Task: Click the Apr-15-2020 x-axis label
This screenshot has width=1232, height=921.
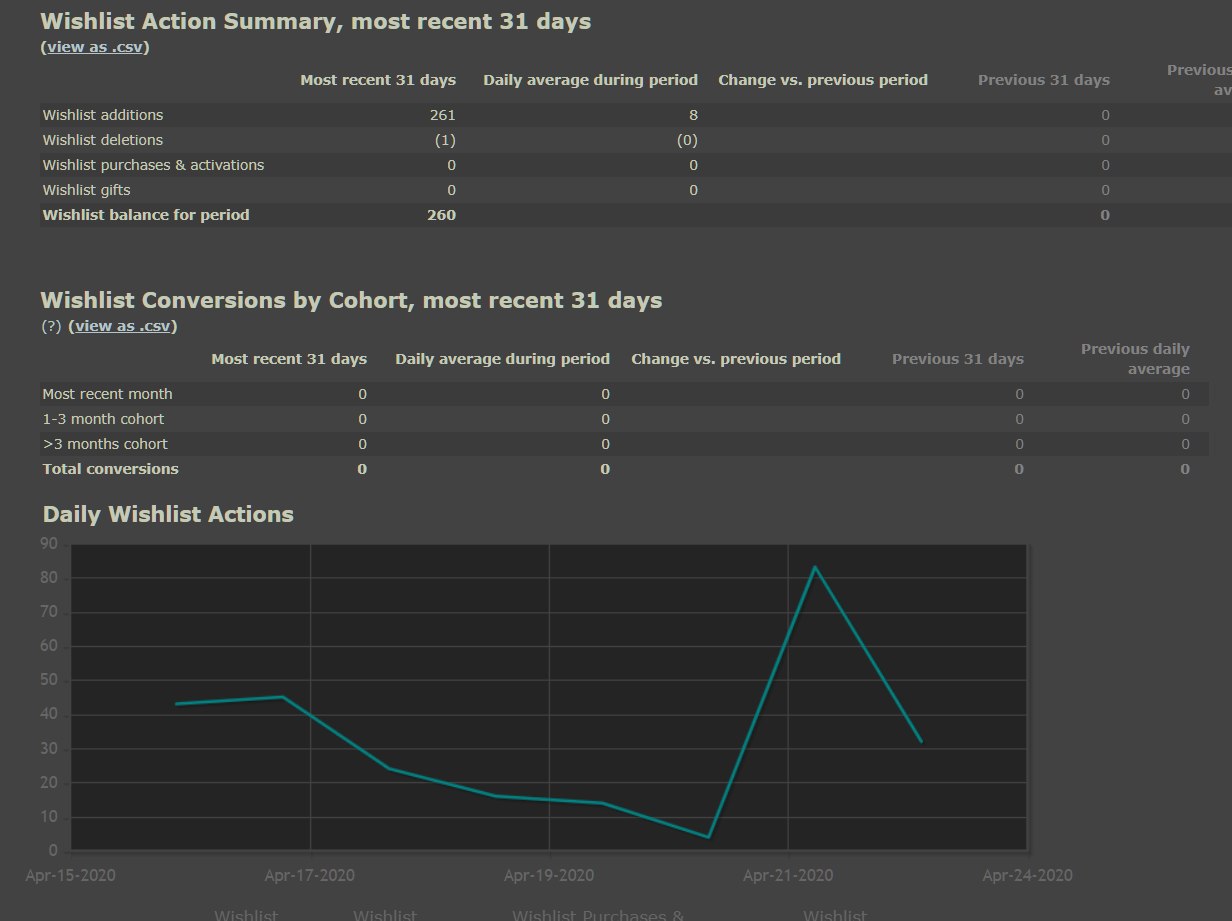Action: tap(70, 876)
